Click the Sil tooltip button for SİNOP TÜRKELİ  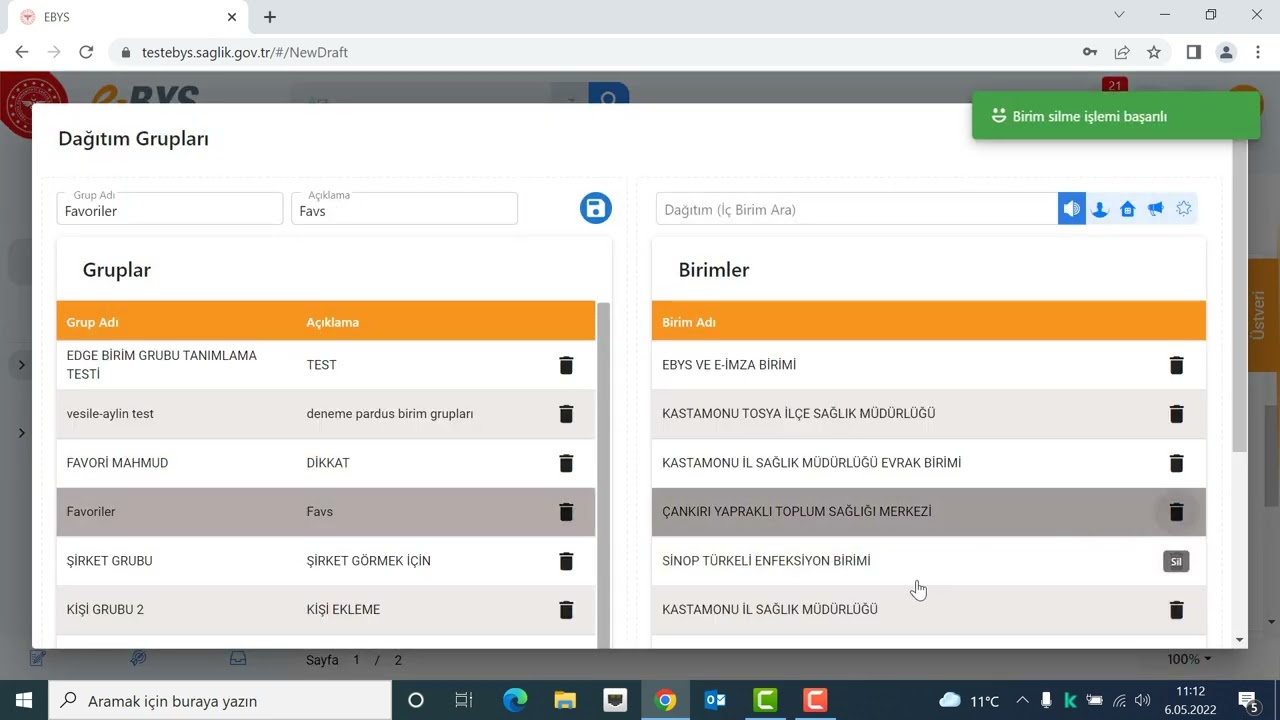point(1176,561)
